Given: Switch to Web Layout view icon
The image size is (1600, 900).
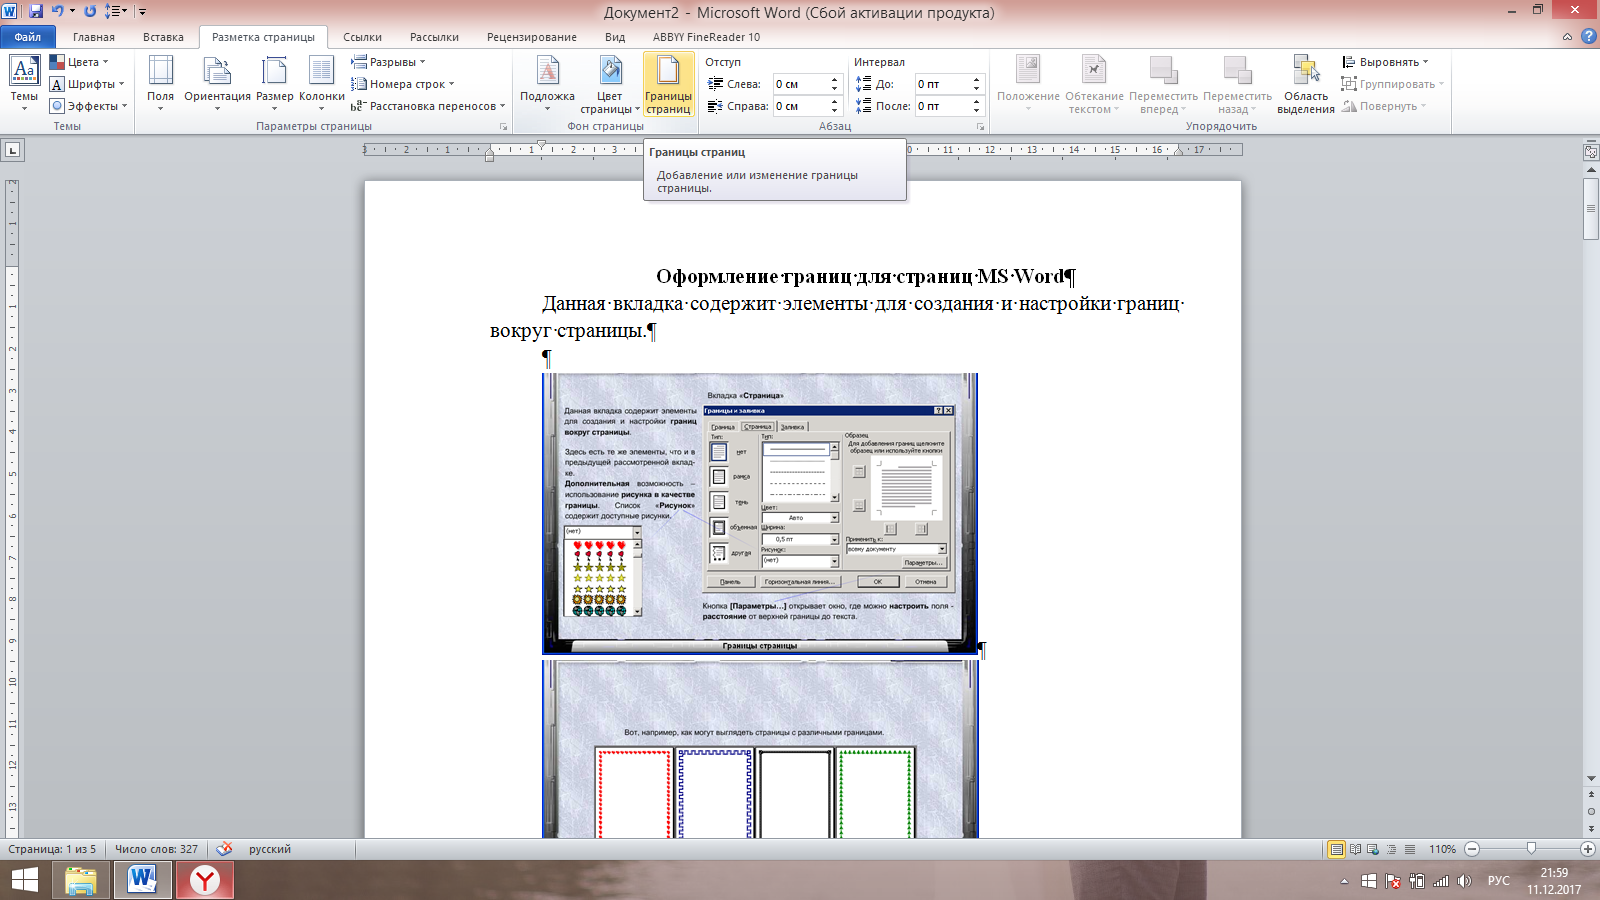Looking at the screenshot, I should [x=1373, y=849].
